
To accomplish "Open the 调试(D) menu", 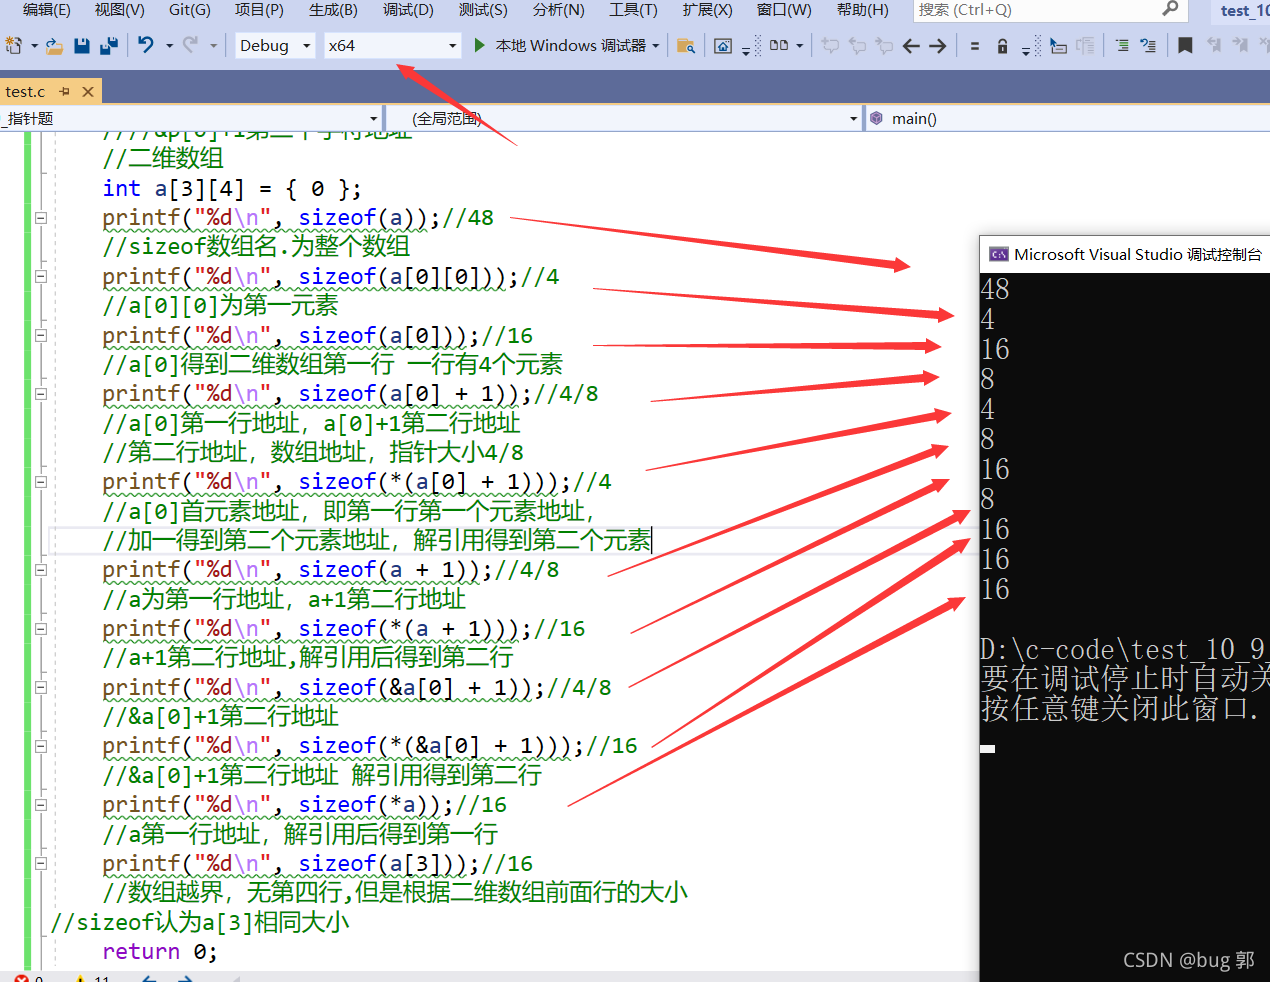I will [408, 10].
